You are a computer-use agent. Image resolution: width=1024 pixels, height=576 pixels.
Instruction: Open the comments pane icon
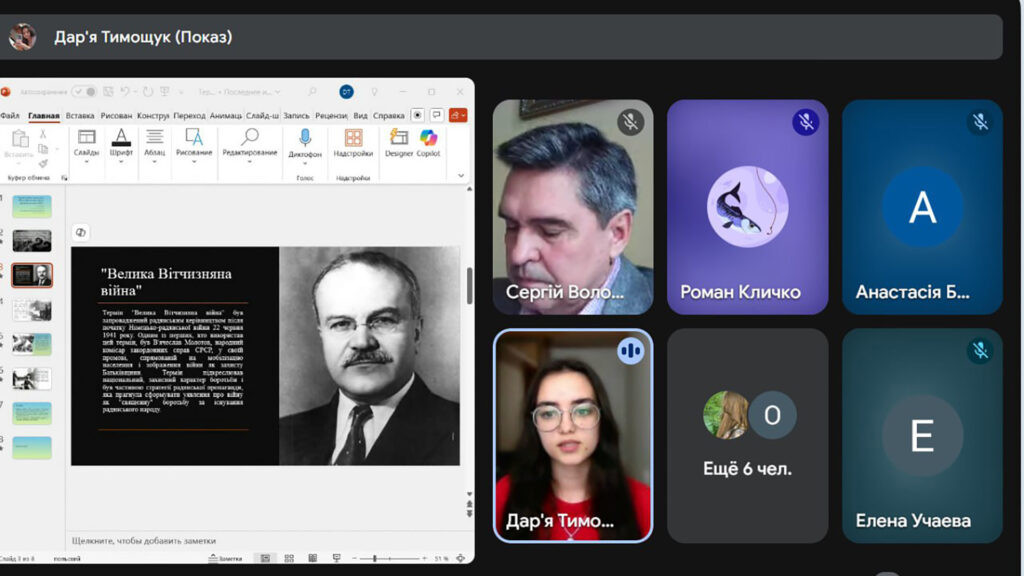click(x=437, y=115)
